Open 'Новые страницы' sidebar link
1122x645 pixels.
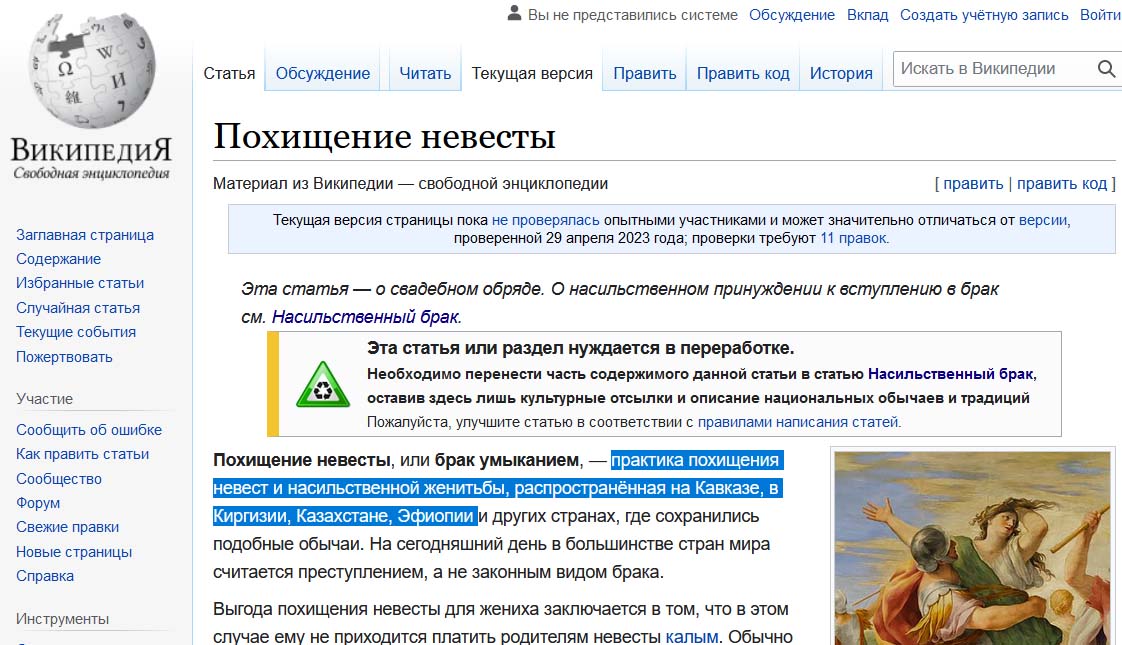[x=74, y=552]
